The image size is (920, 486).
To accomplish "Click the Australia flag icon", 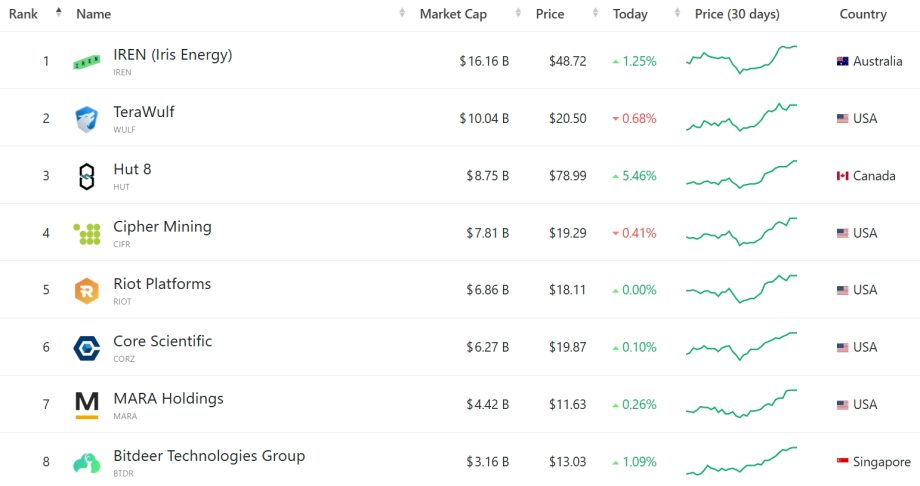I will [843, 61].
